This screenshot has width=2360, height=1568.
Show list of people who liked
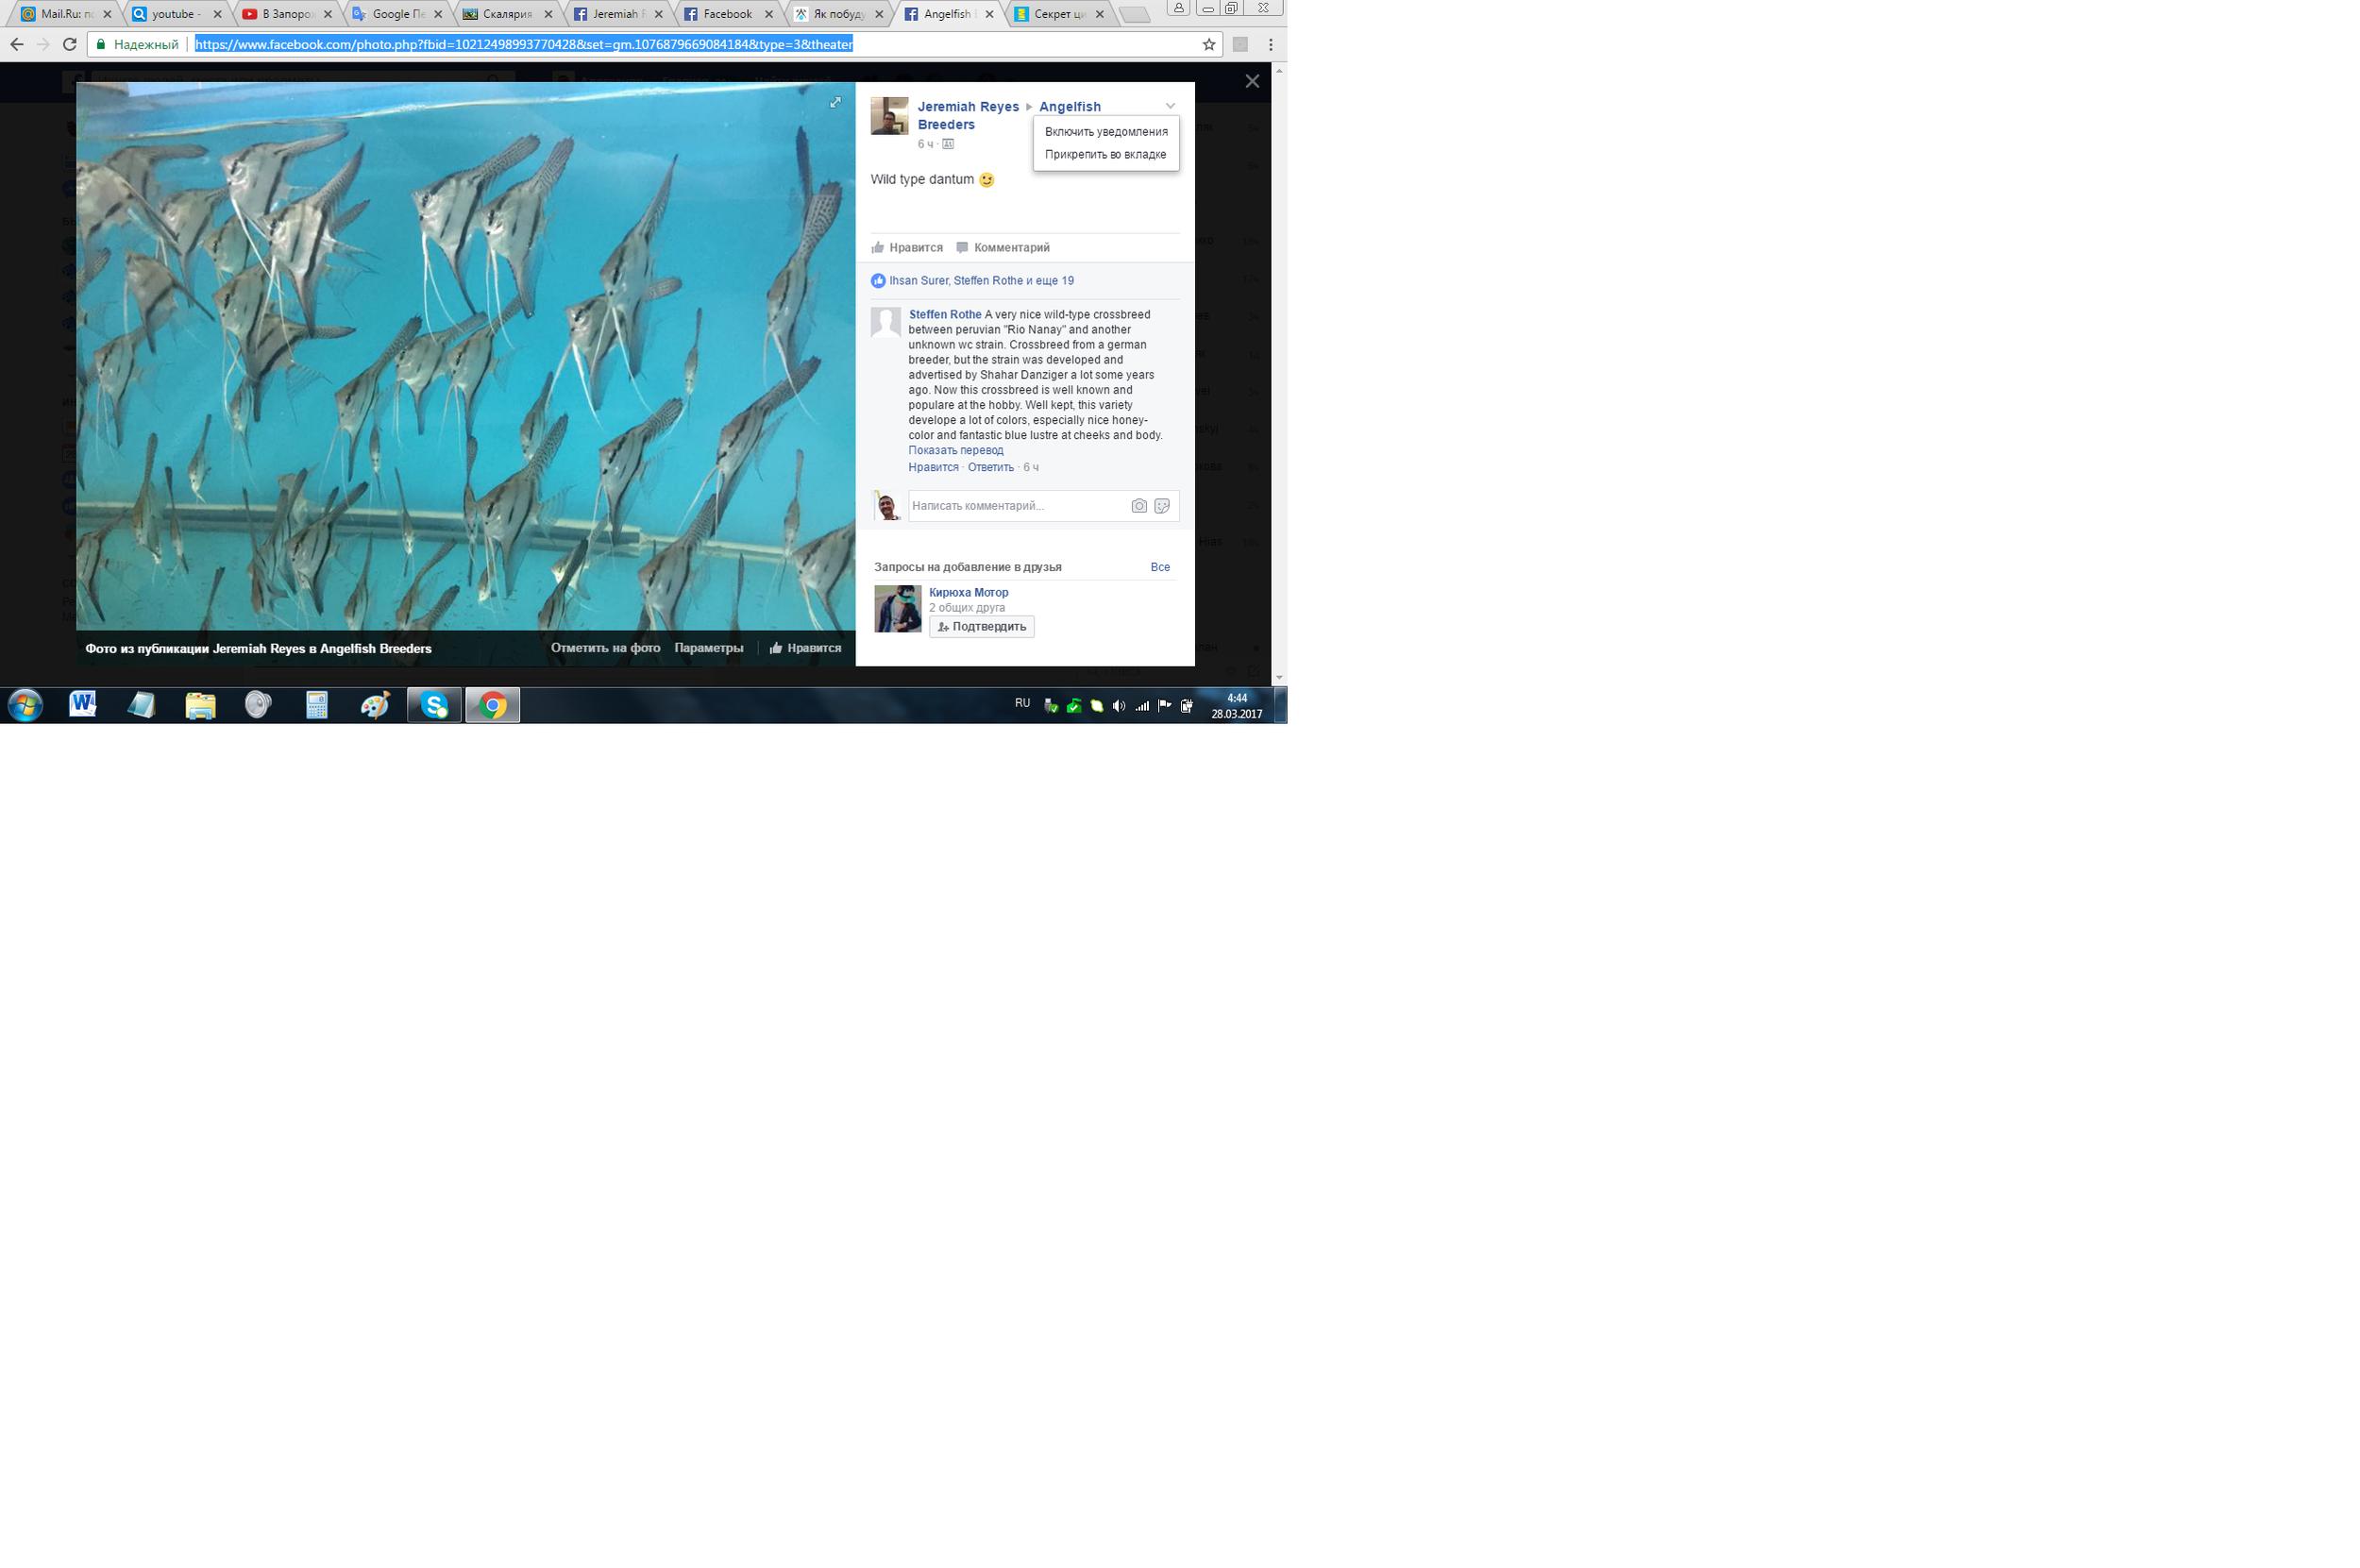[980, 281]
